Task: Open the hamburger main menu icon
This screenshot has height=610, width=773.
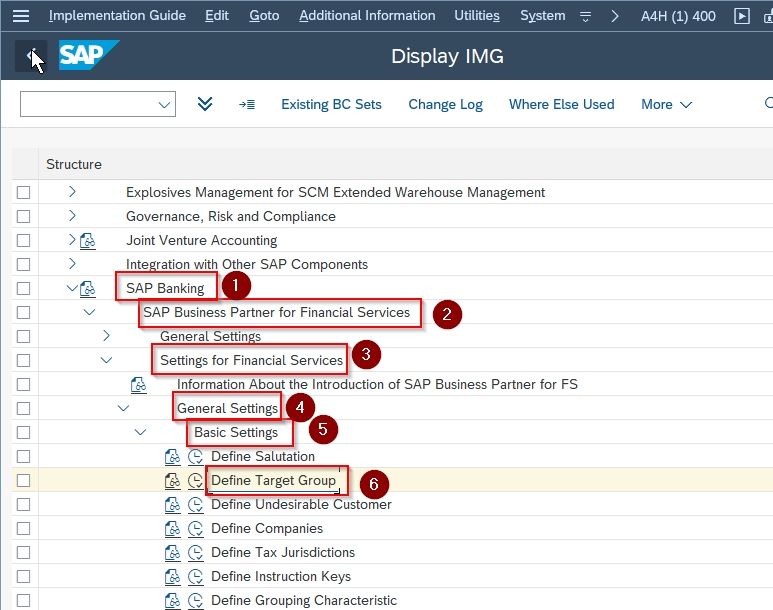Action: click(x=21, y=16)
